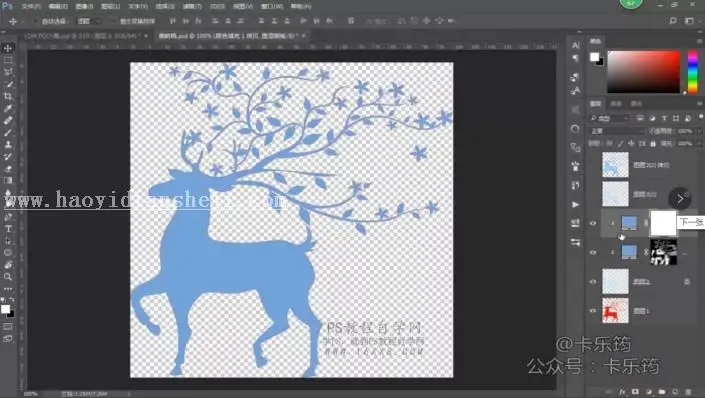Select the Lasso tool

(8, 72)
